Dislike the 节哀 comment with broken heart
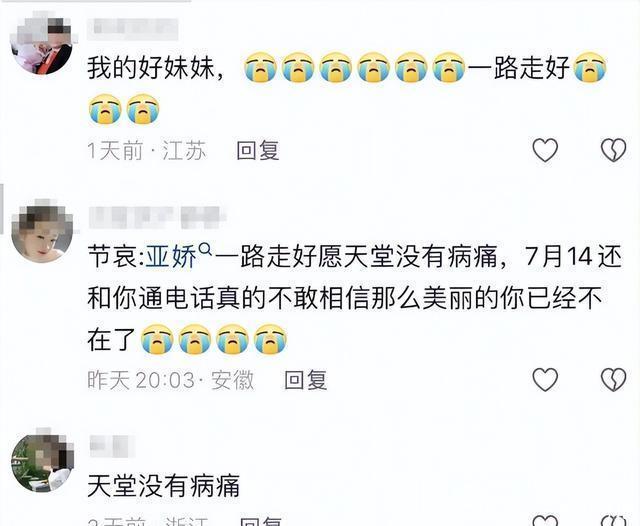 pyautogui.click(x=613, y=380)
